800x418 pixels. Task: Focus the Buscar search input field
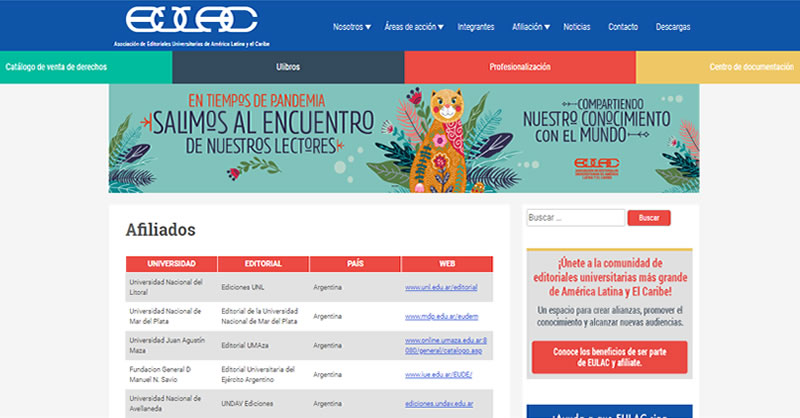[x=576, y=217]
